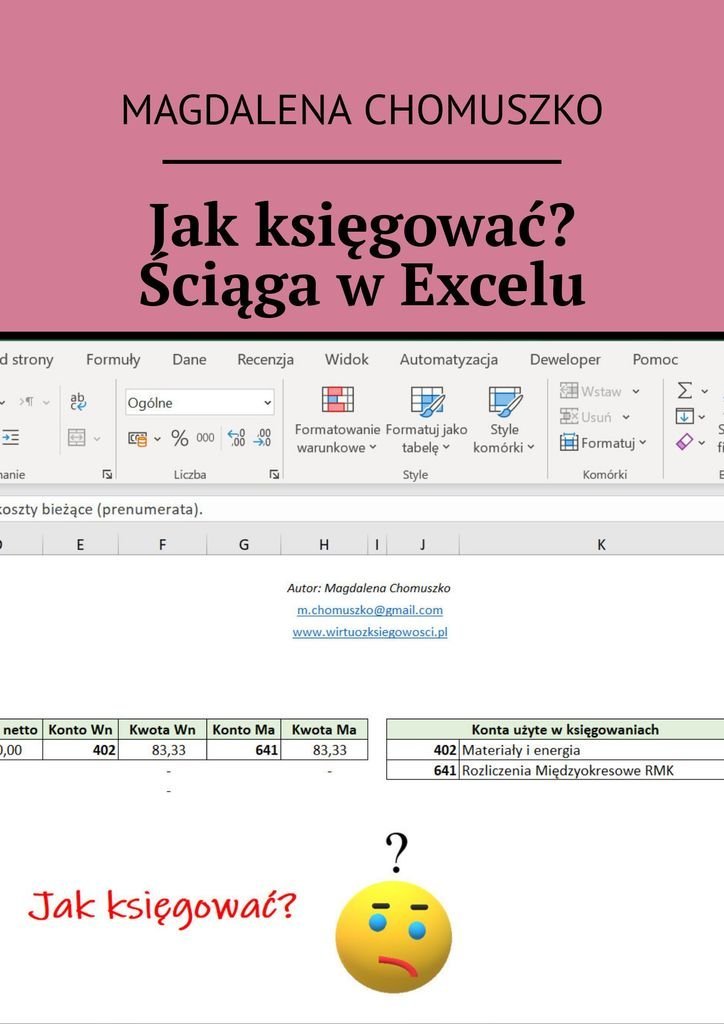724x1024 pixels.
Task: Decrease decimal places
Action: [x=262, y=438]
